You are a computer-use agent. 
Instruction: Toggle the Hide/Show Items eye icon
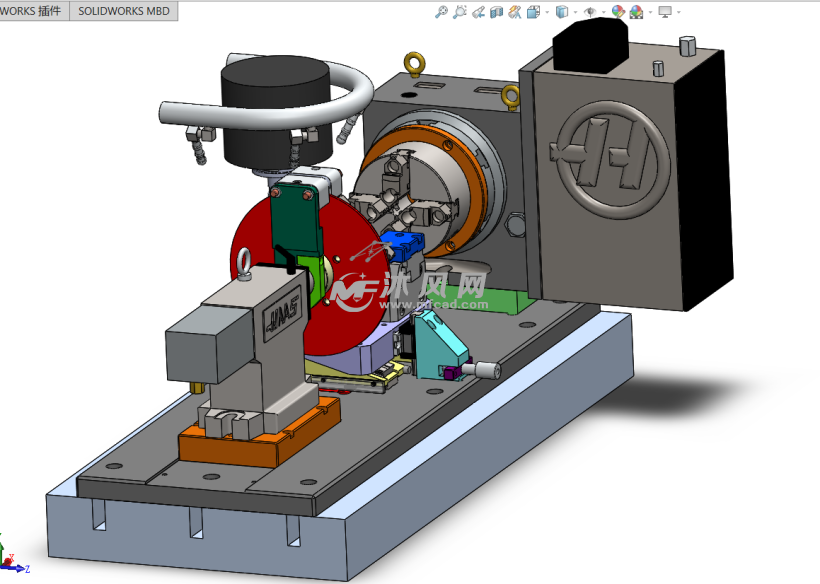tap(590, 12)
